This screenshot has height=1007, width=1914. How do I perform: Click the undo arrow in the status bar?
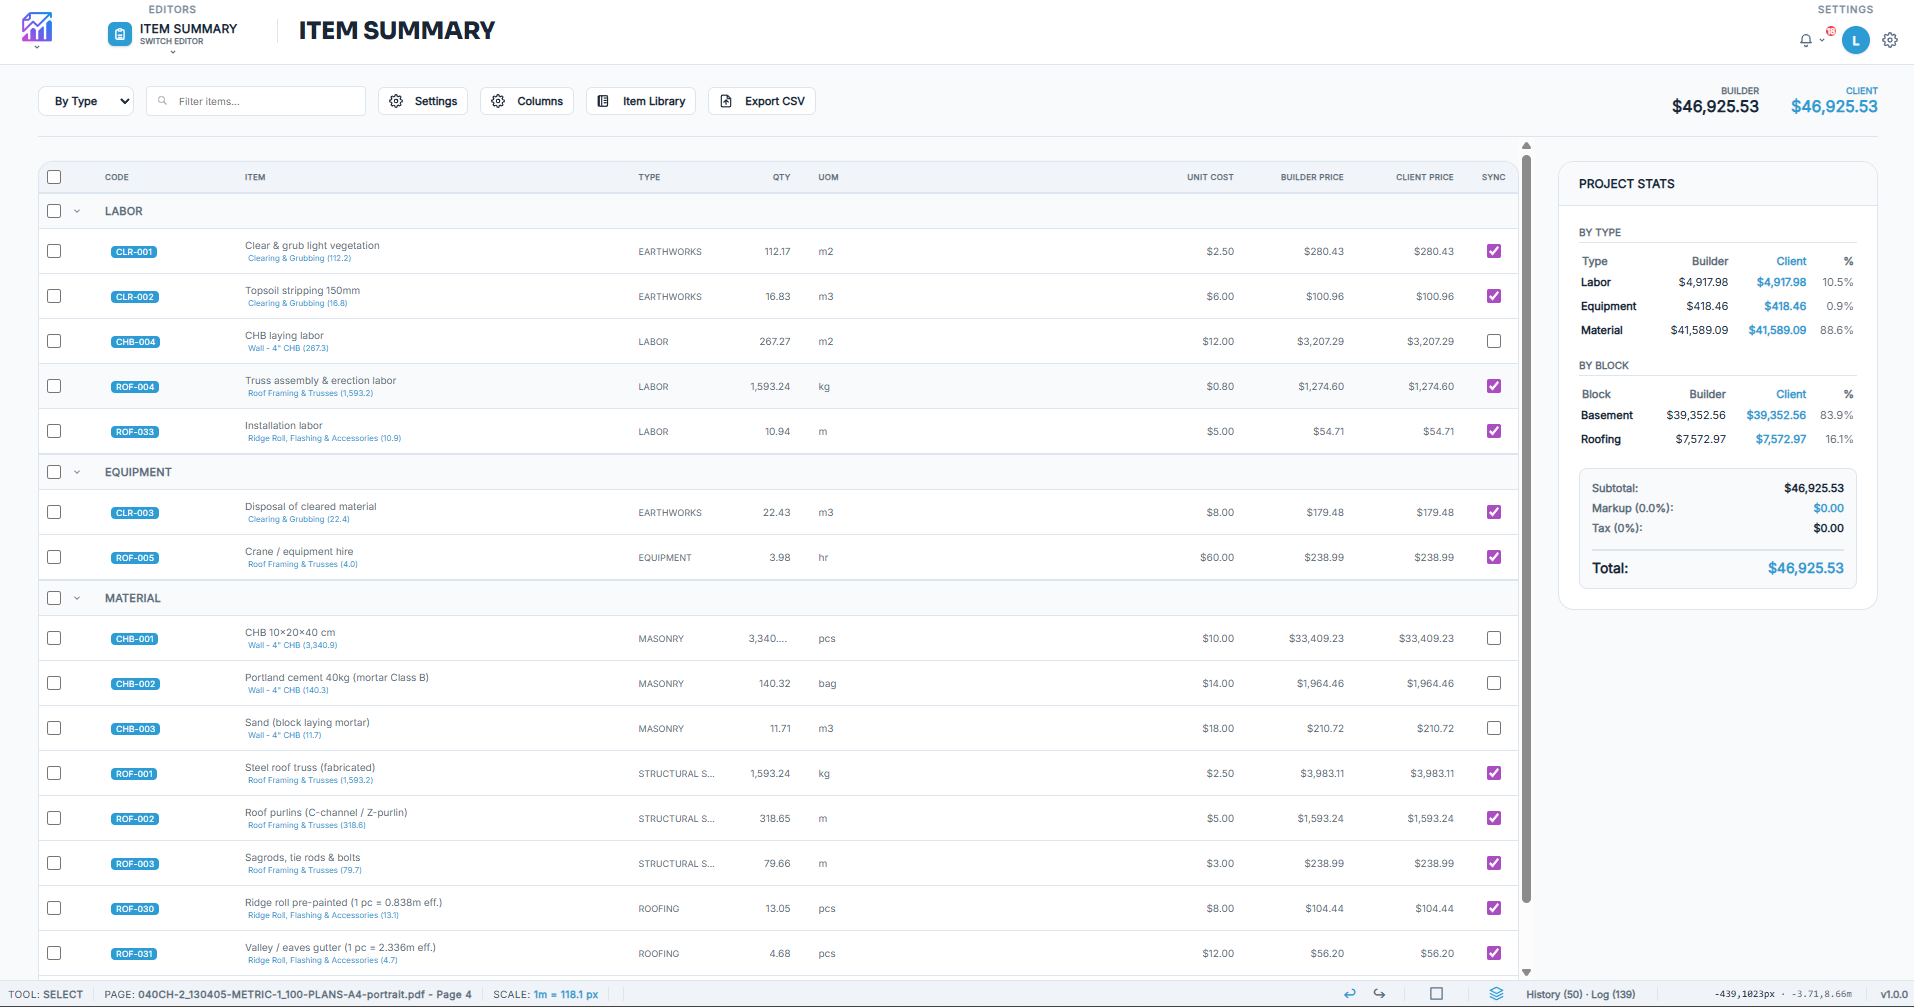[1349, 994]
